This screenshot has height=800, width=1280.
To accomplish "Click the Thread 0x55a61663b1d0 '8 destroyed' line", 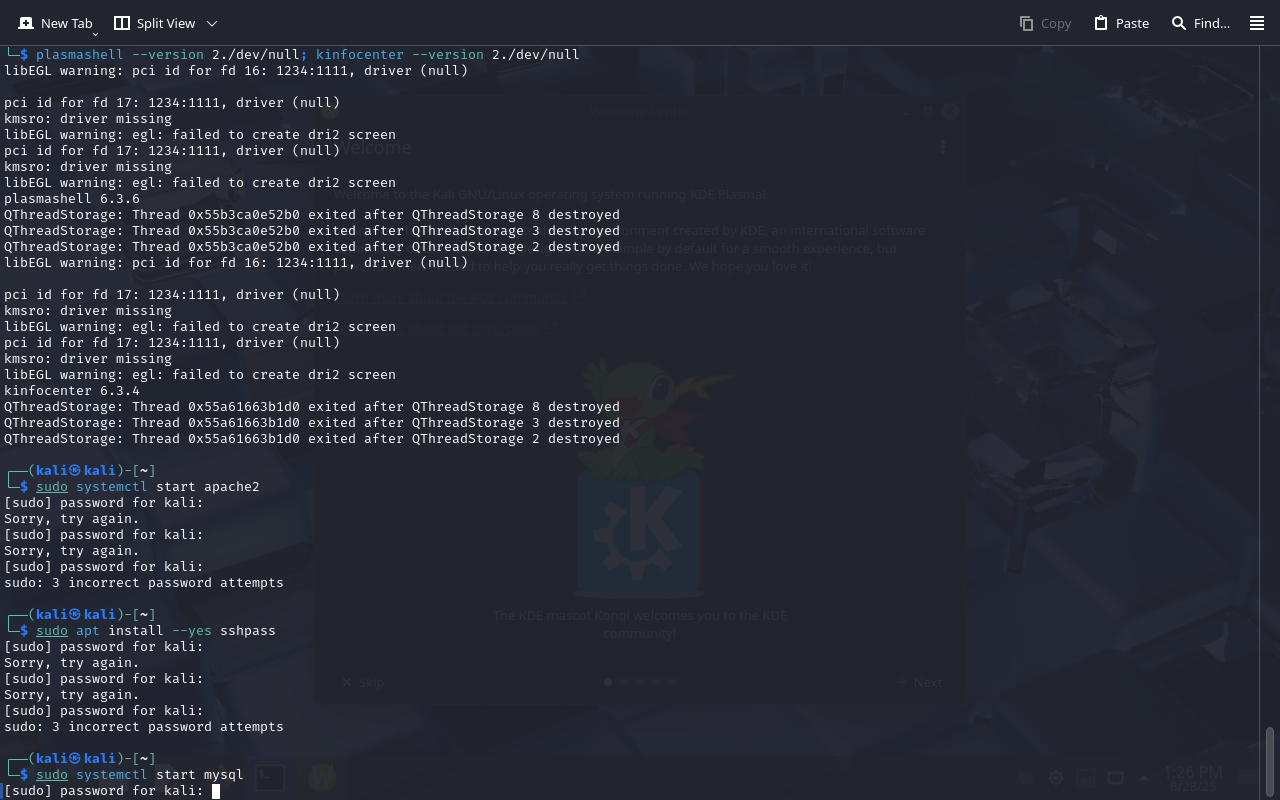I will [312, 407].
